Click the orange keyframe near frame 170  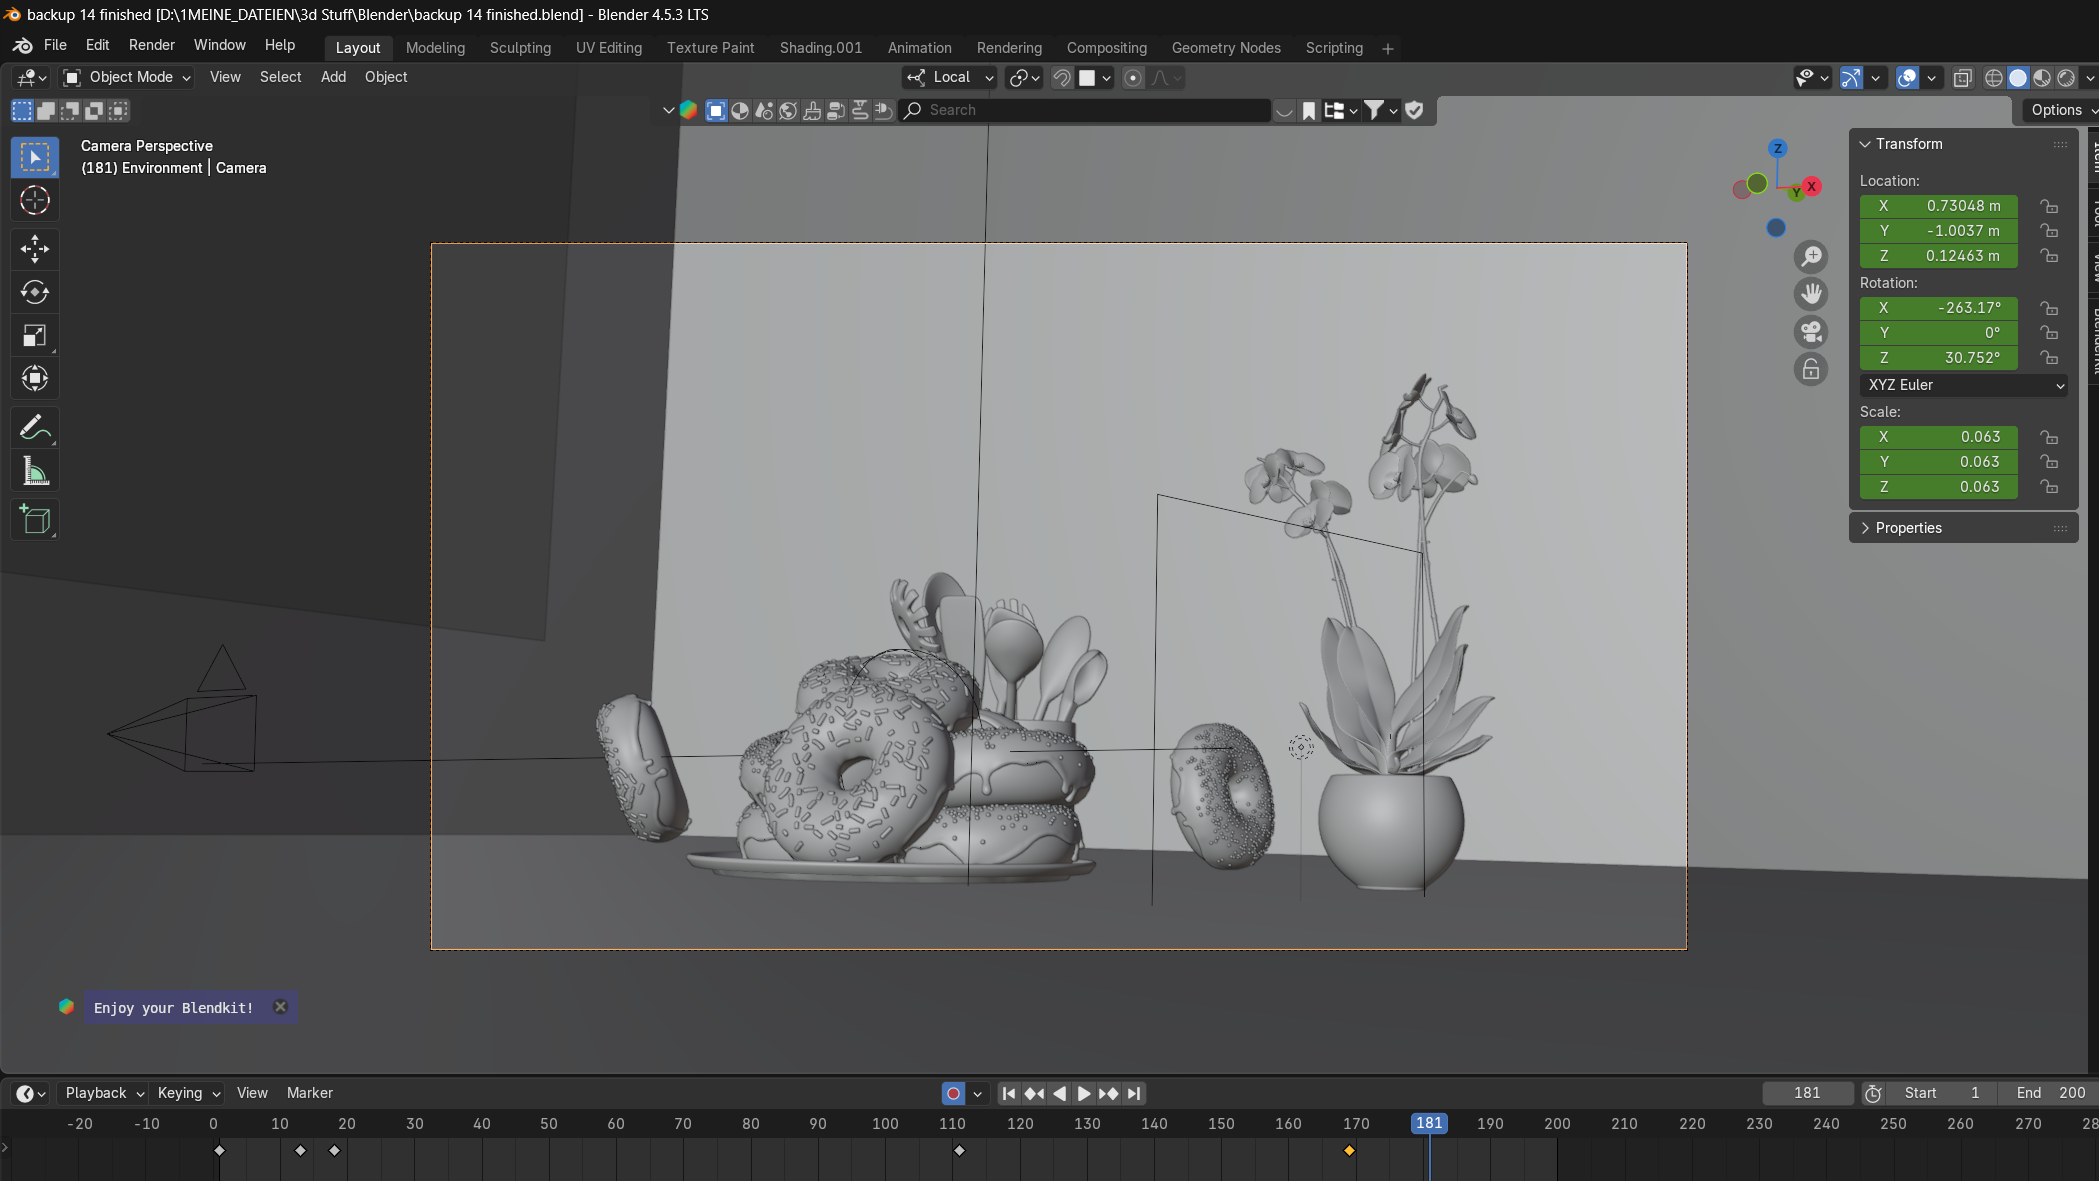coord(1349,1151)
